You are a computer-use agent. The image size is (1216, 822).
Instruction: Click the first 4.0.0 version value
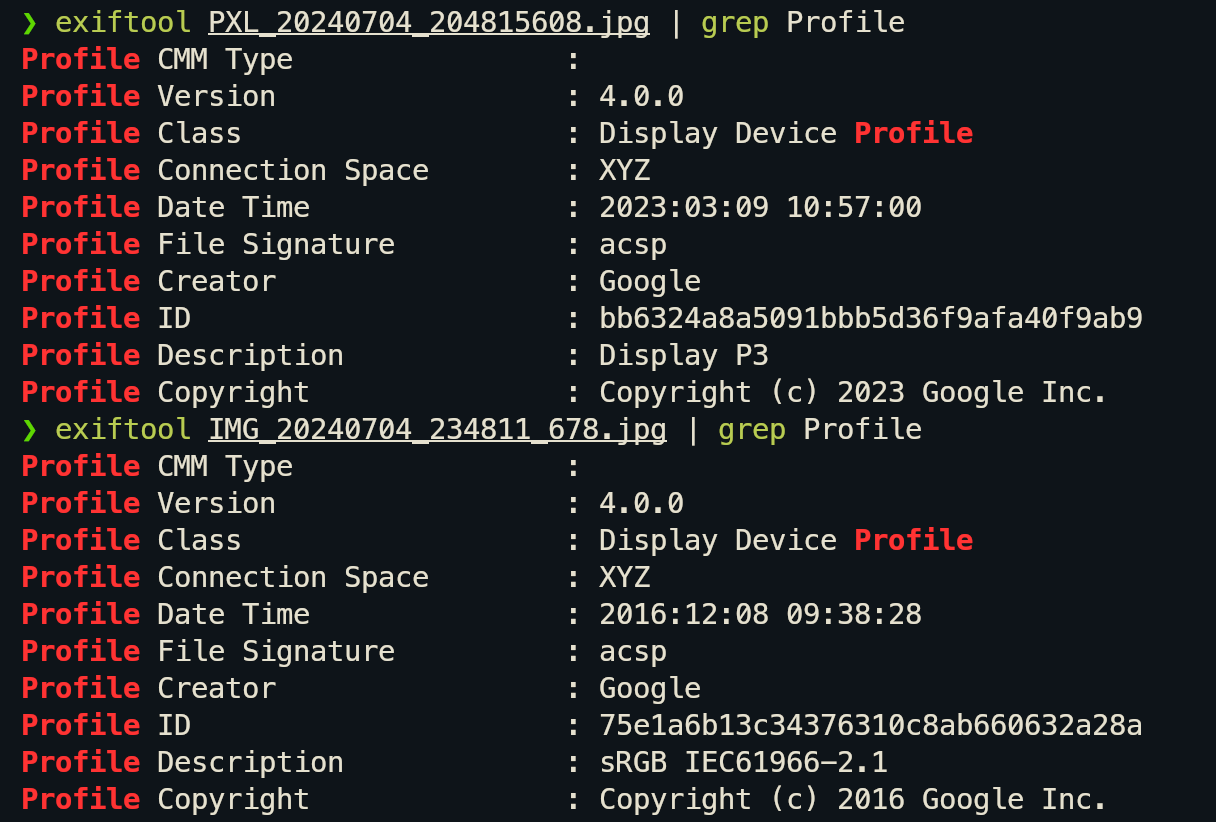[x=641, y=96]
